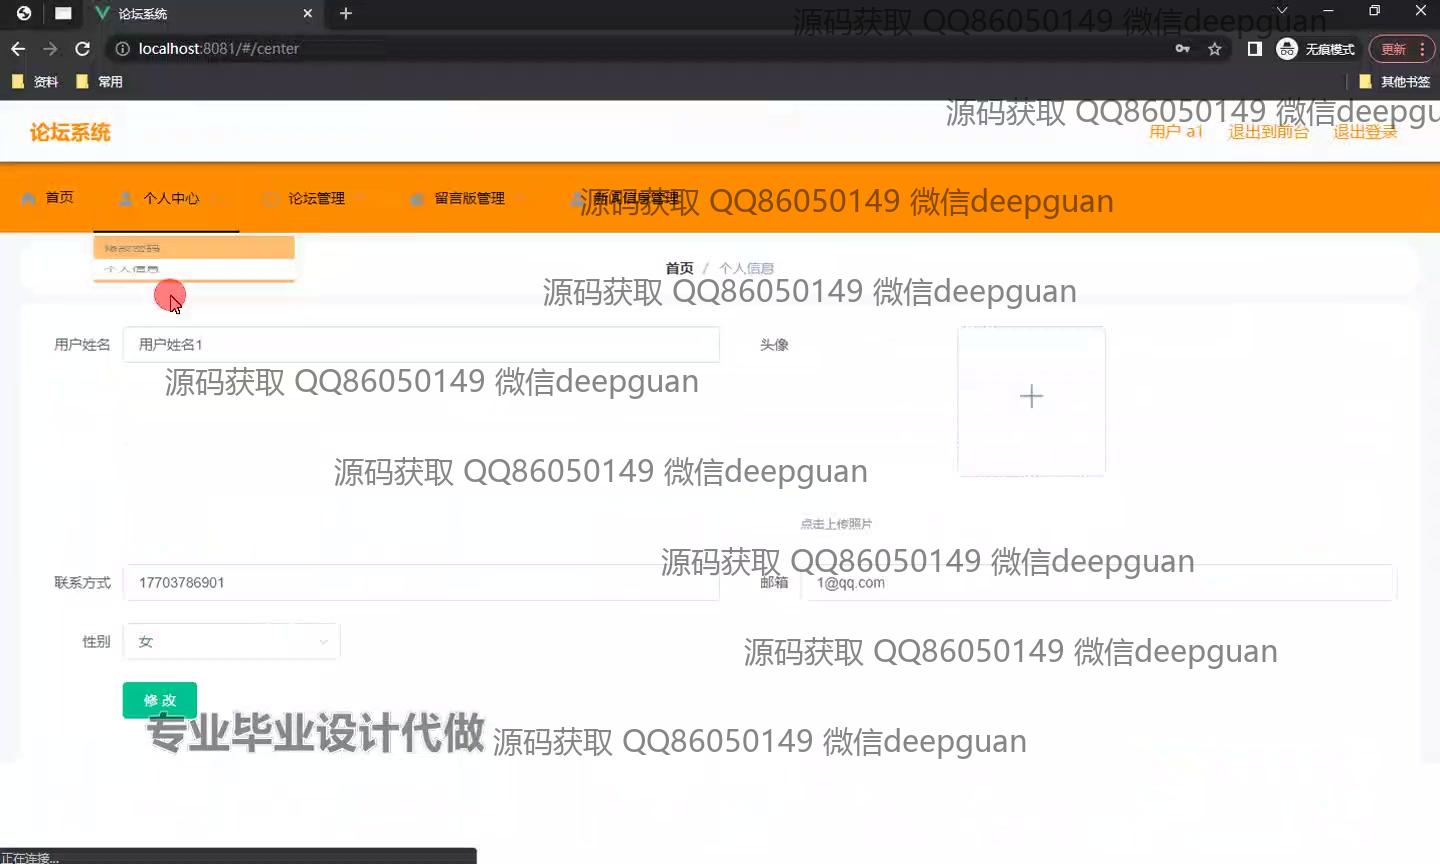
Task: Open the 资料 bookmark folder
Action: pyautogui.click(x=35, y=82)
